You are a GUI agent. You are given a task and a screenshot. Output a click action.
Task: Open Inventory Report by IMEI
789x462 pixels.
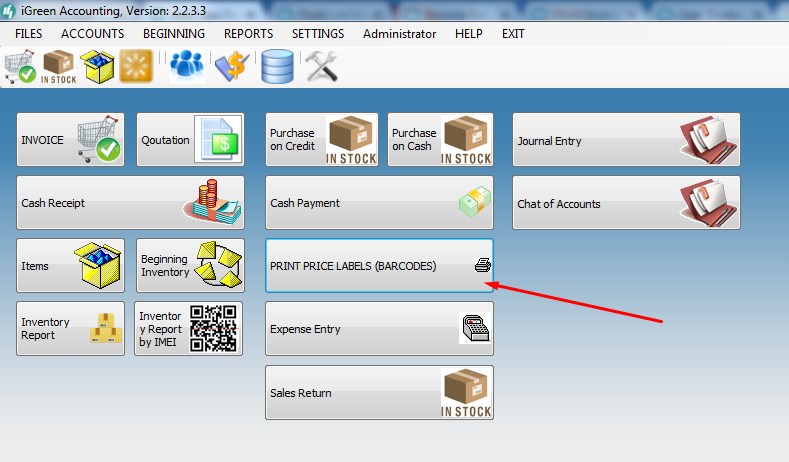(189, 329)
